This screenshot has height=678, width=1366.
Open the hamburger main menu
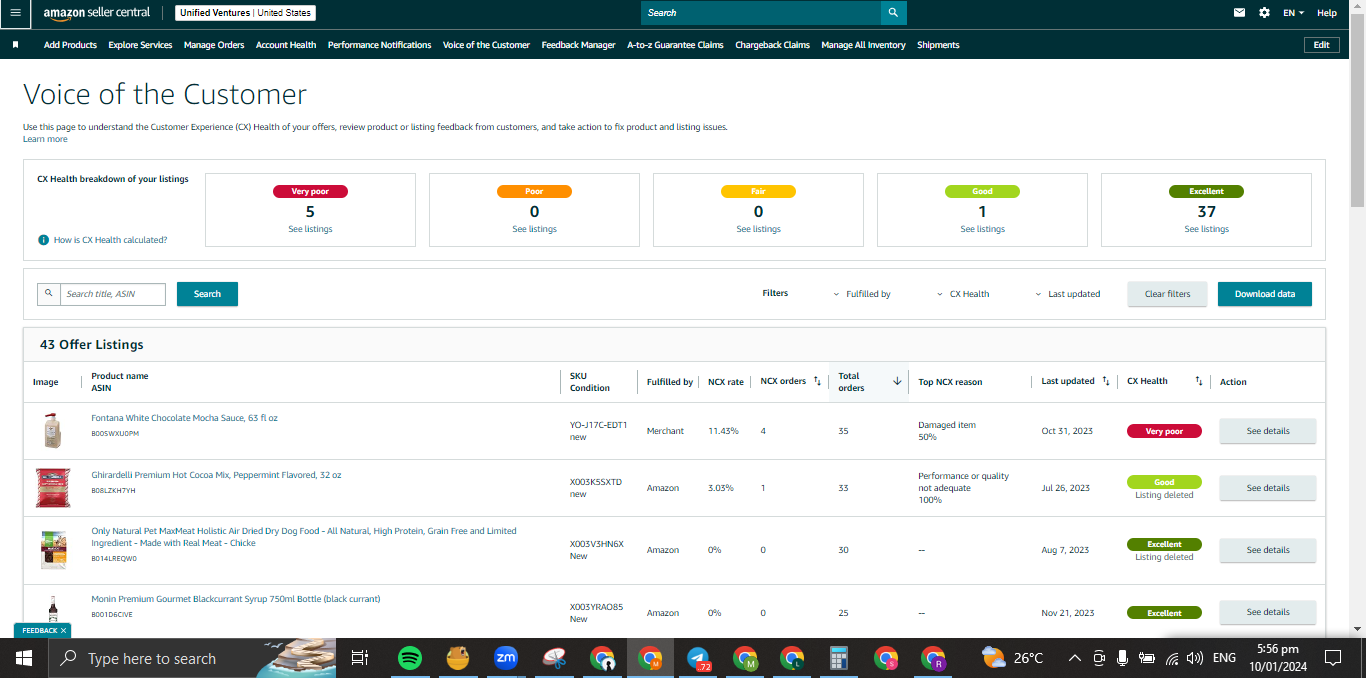15,13
